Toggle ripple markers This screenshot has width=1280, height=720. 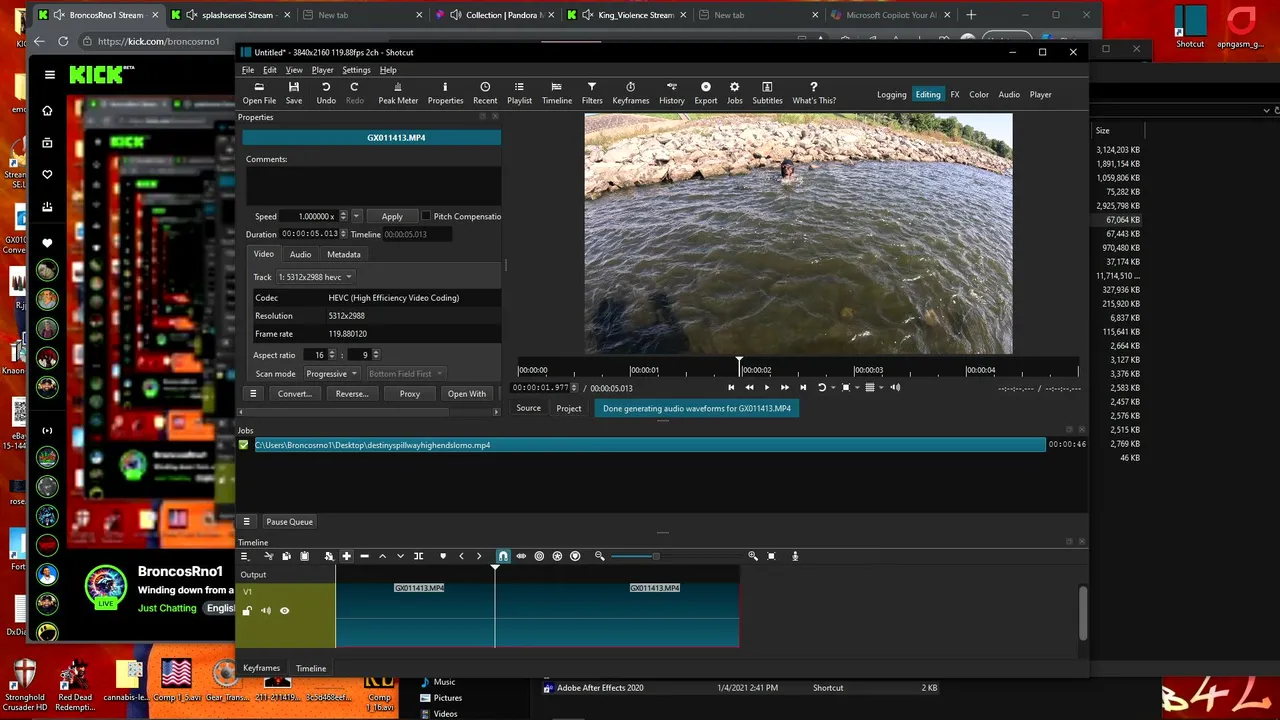pyautogui.click(x=575, y=556)
